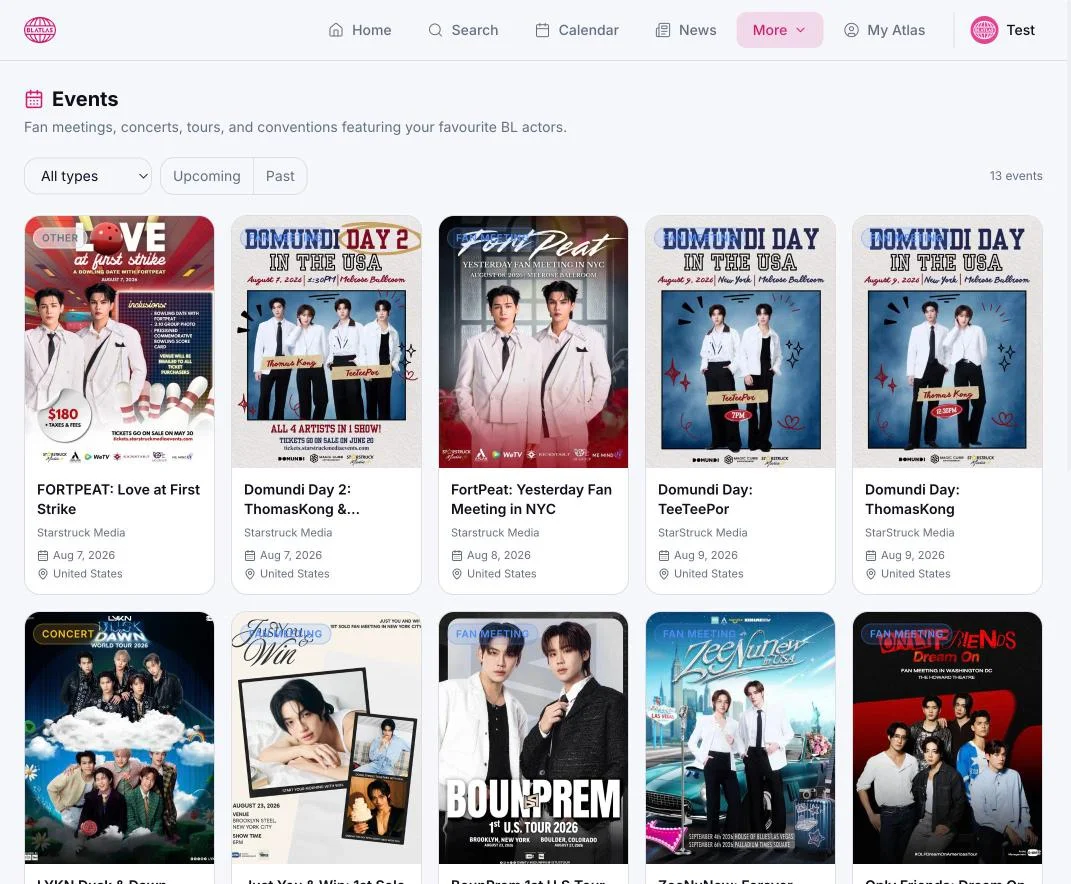Open LYKN Dusk & Dawn World Tour poster
Screen dimensions: 1071x884
(120, 738)
